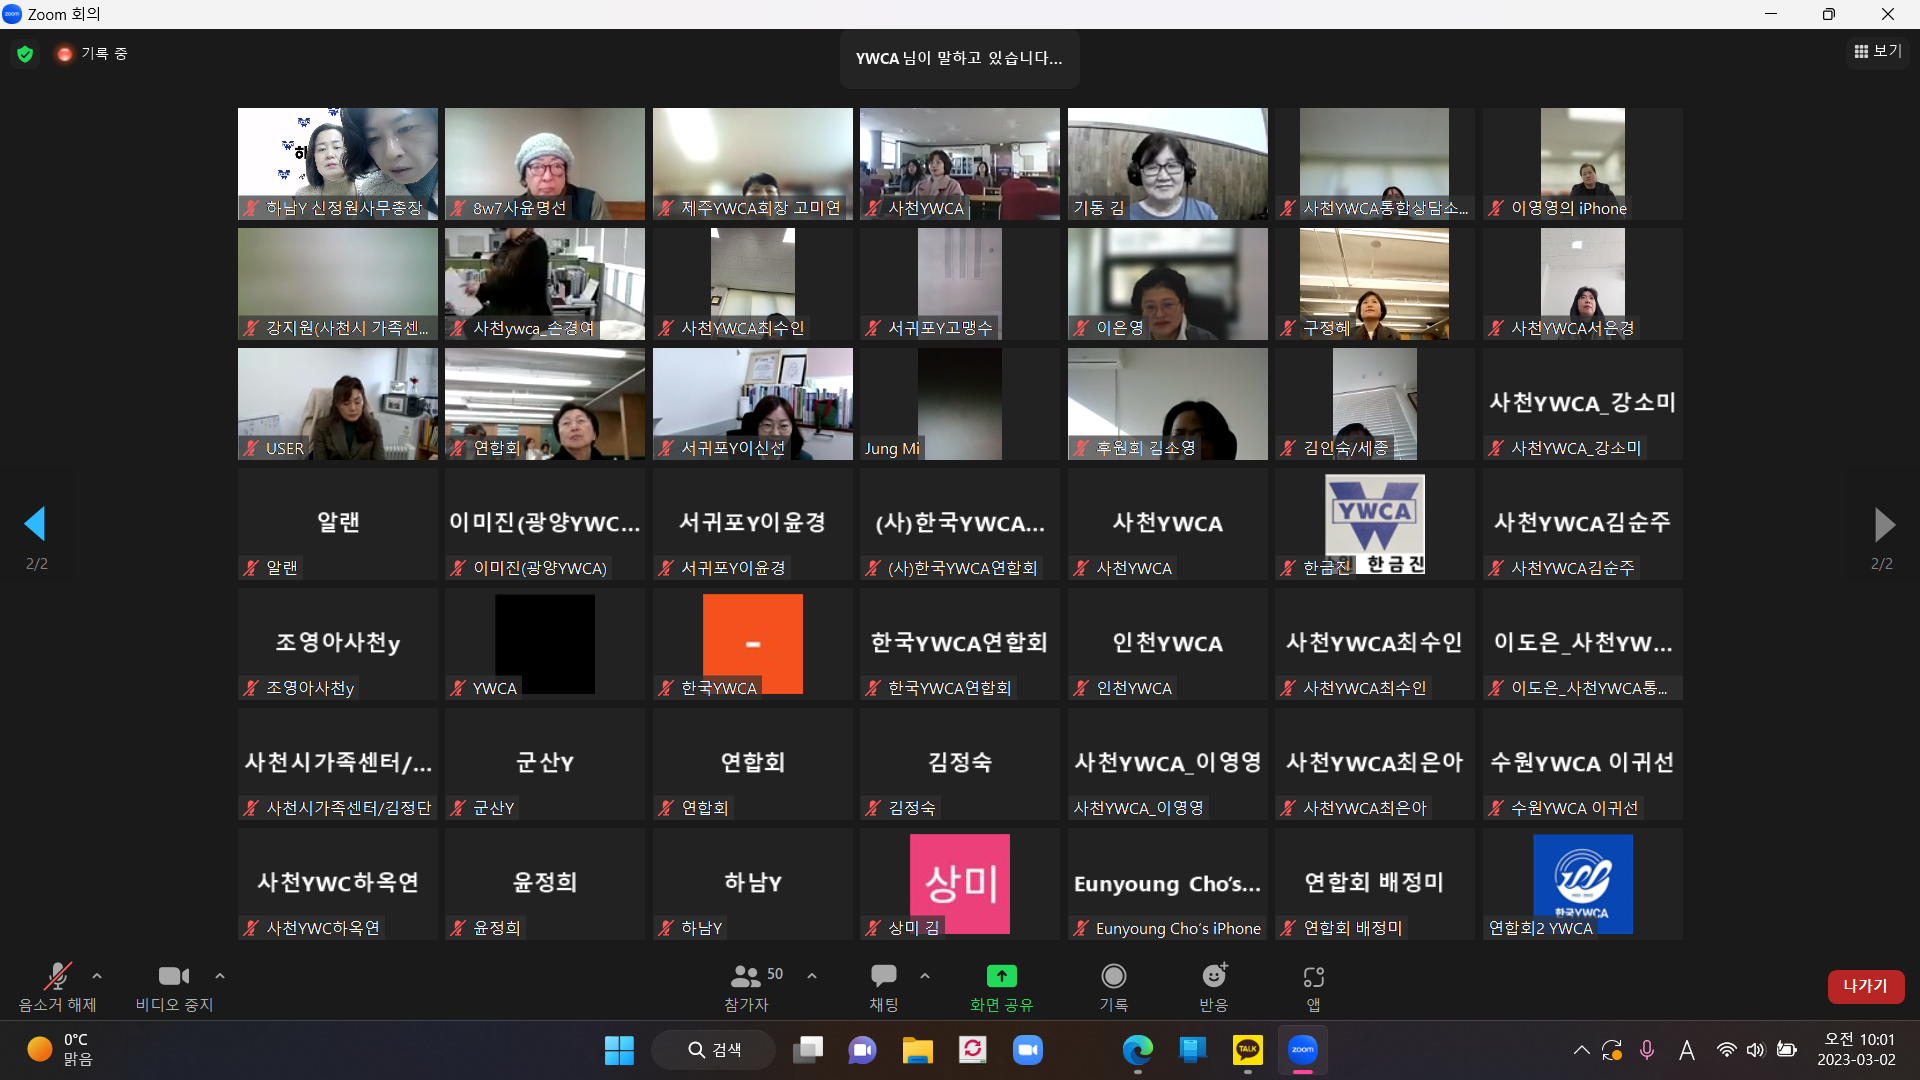Select 후원회 김소영 video tile
Viewport: 1920px width, 1080px height.
pyautogui.click(x=1168, y=404)
